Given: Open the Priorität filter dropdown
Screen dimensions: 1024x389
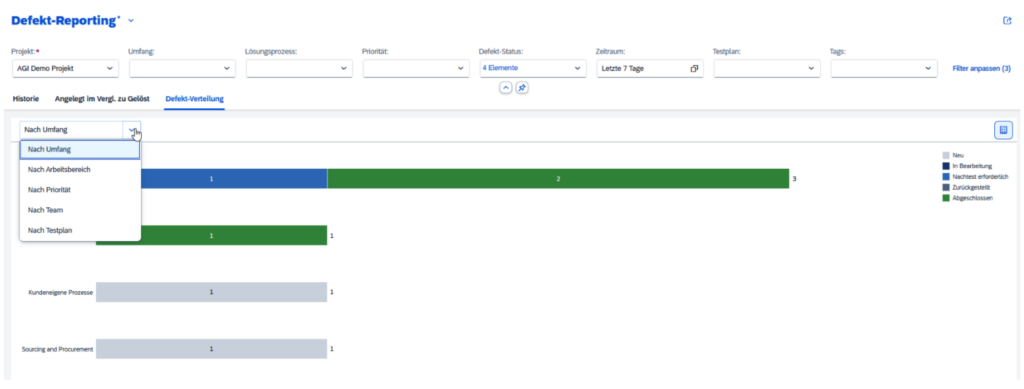Looking at the screenshot, I should coord(415,69).
